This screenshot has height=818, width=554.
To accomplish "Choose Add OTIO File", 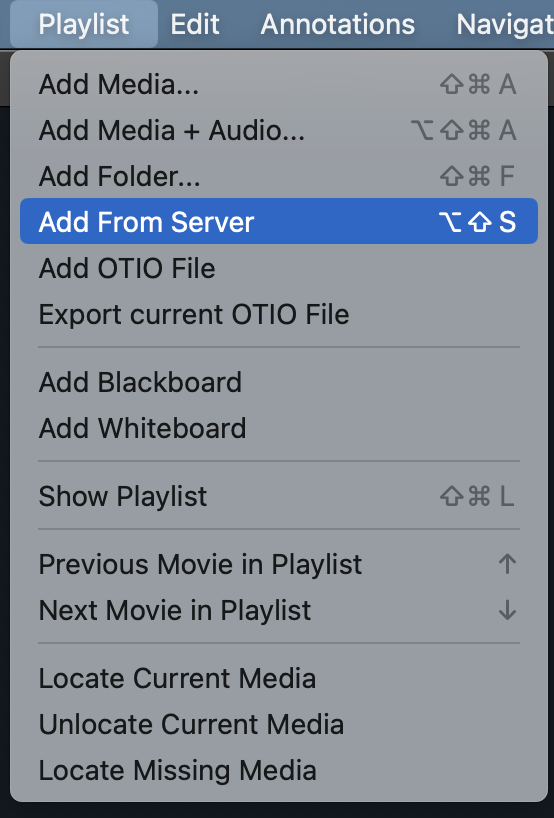I will pos(279,268).
